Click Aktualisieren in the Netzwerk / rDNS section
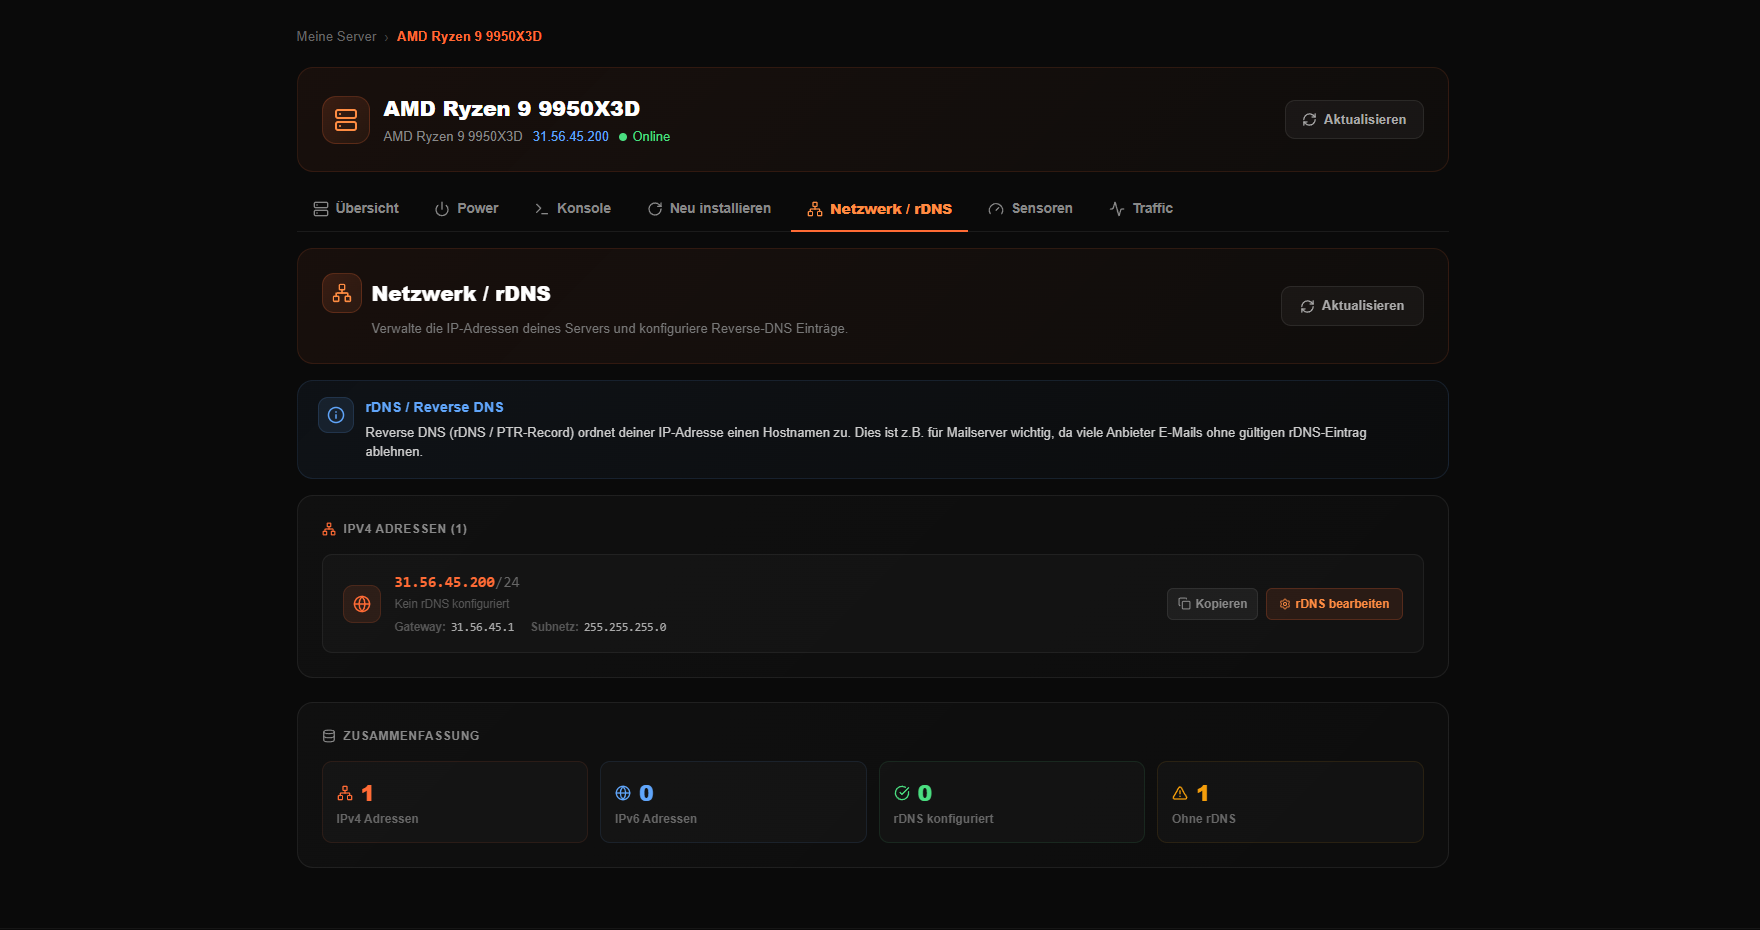The image size is (1760, 930). 1352,306
